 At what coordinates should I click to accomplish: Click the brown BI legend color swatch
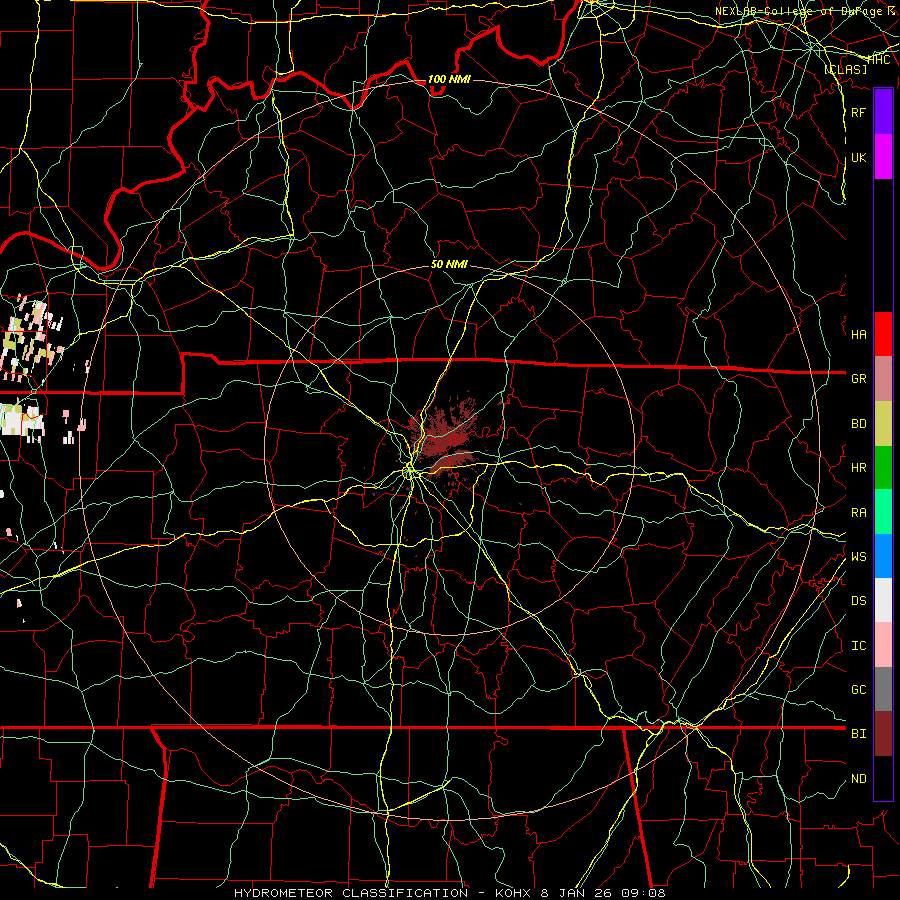point(883,734)
